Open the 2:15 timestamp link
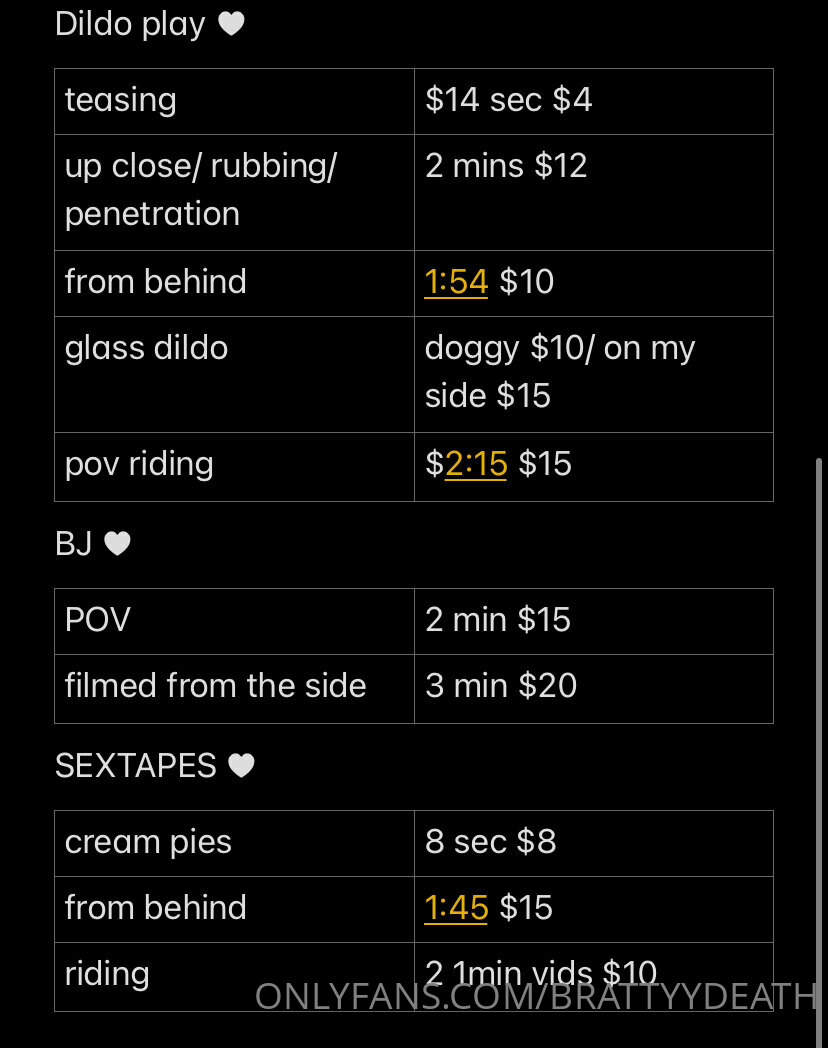The image size is (828, 1048). (475, 464)
